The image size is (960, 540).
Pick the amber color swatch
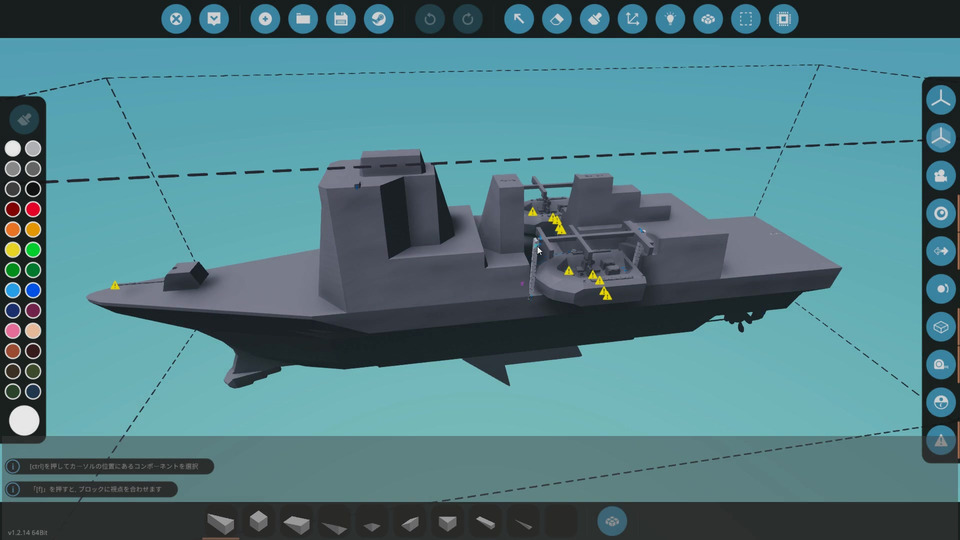(33, 229)
